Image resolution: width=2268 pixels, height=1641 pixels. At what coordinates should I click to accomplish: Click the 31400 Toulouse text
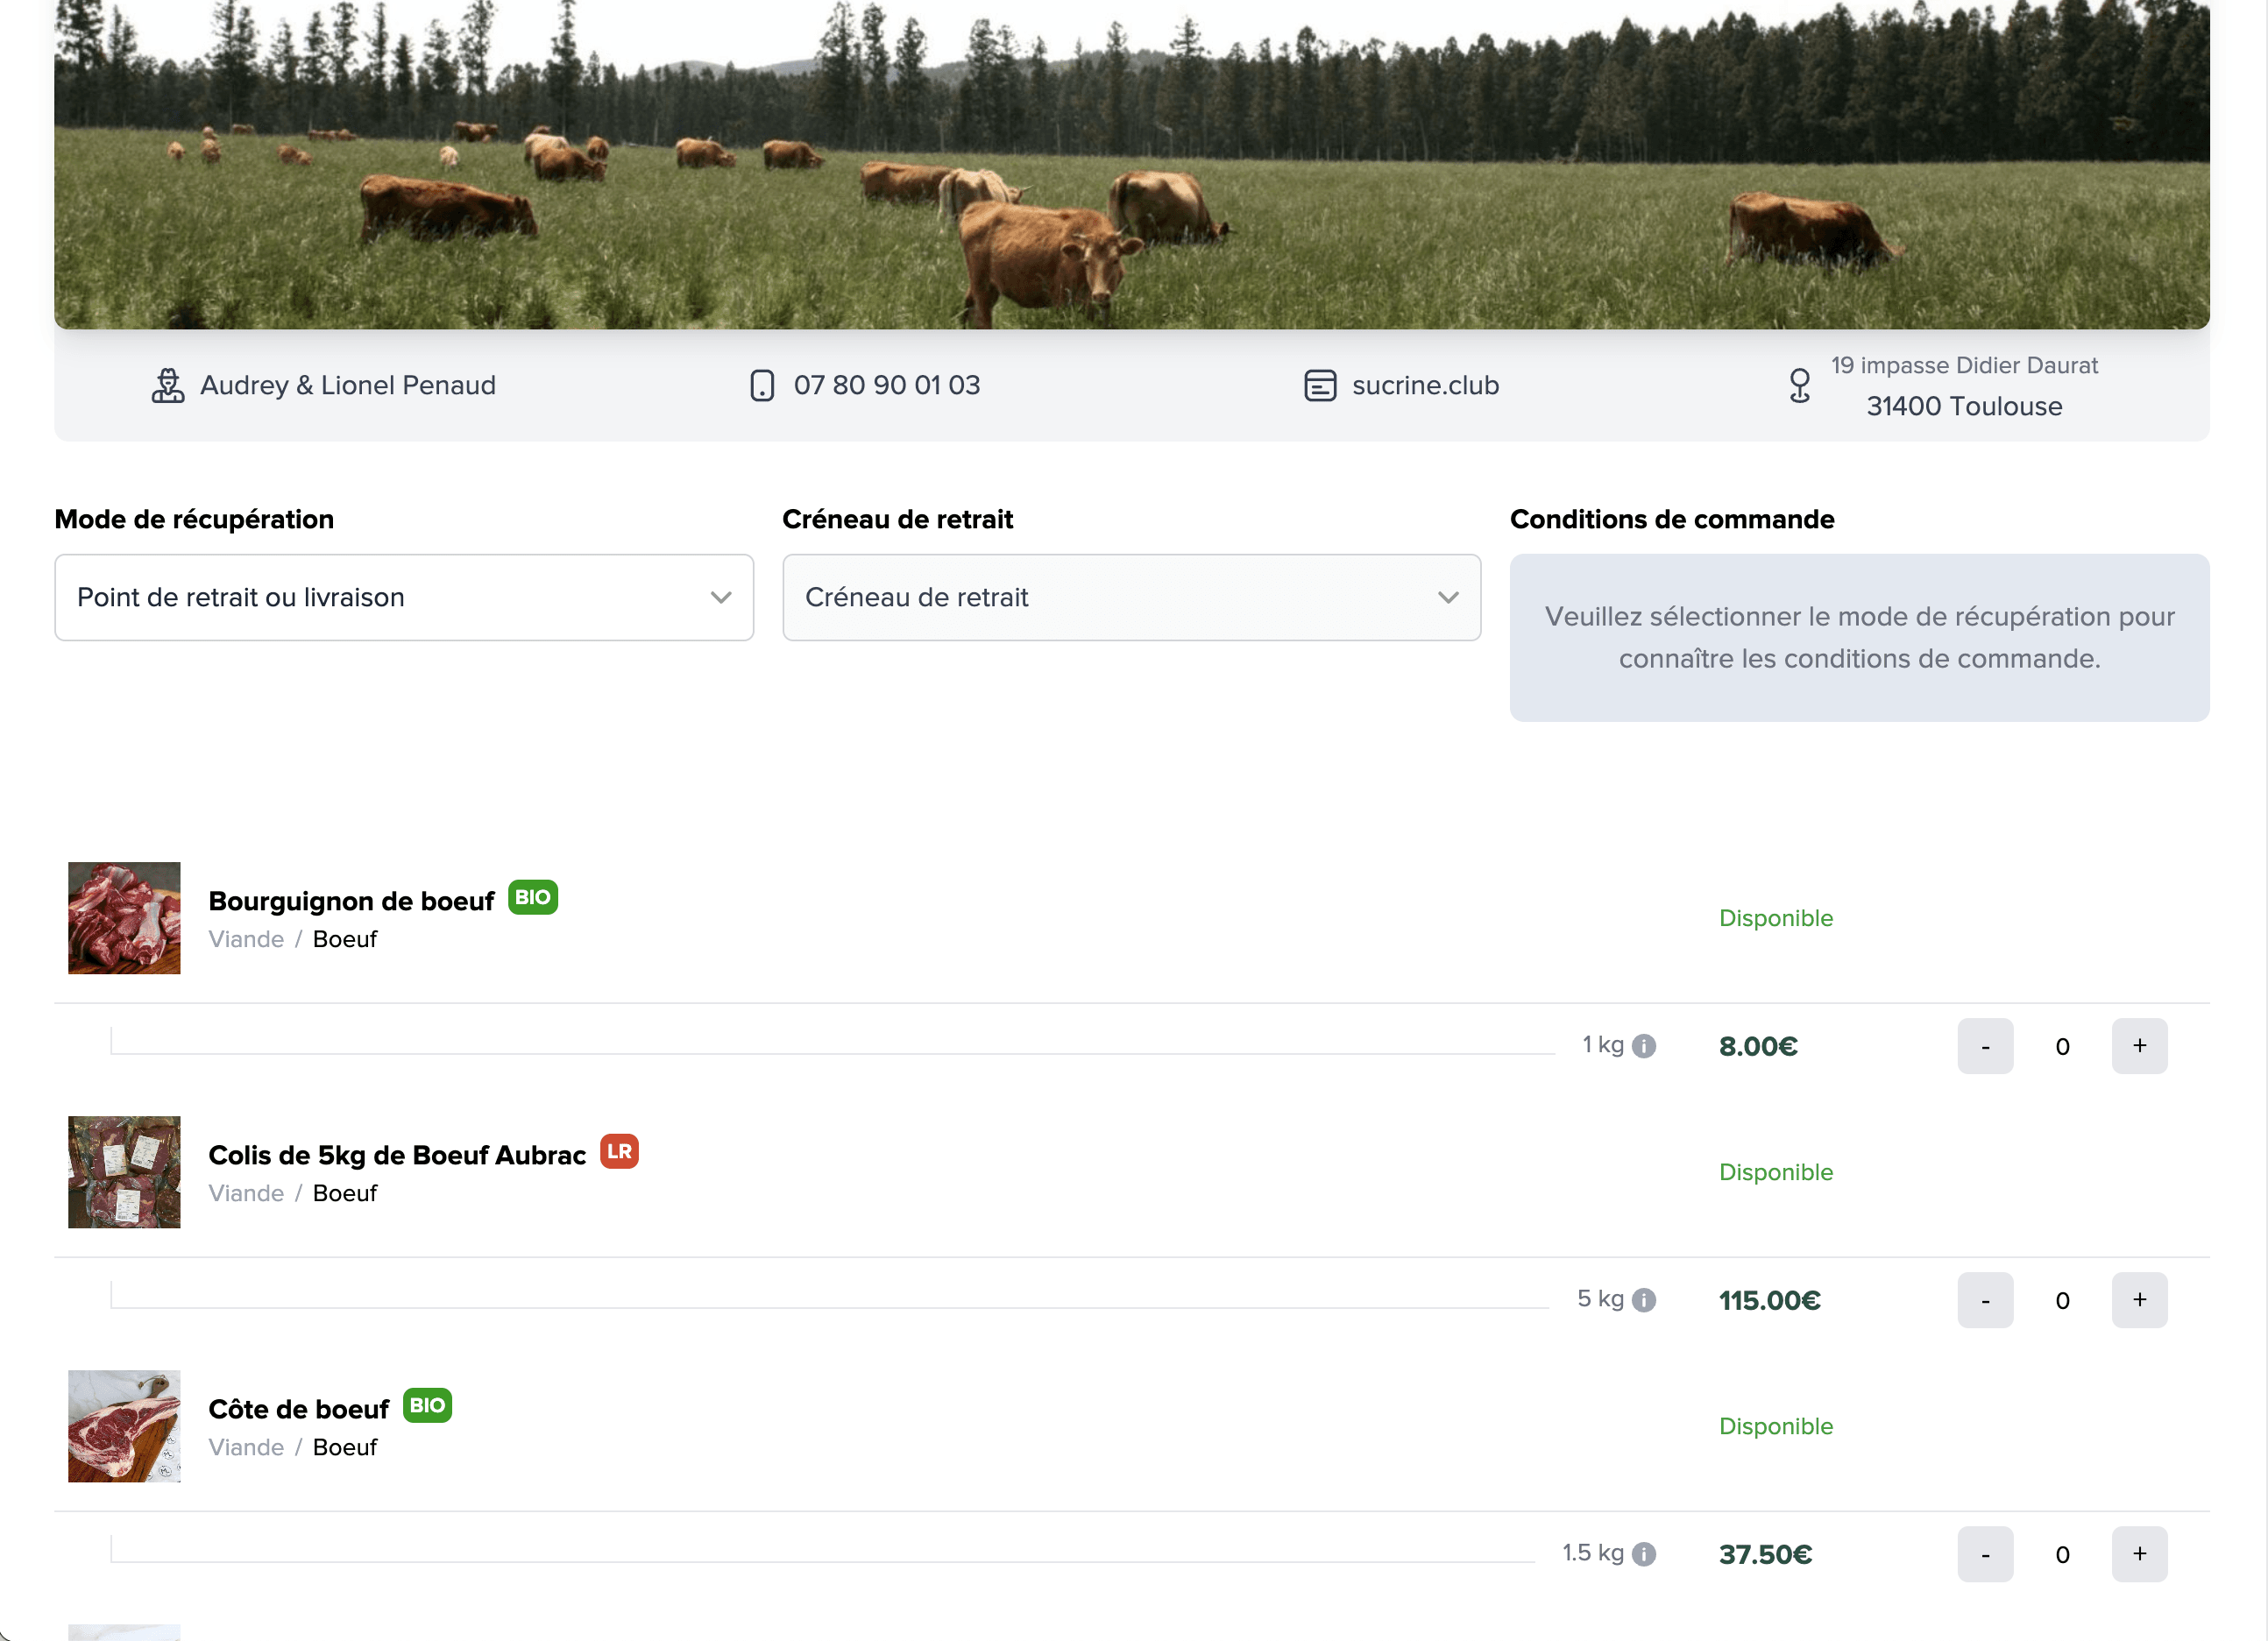click(x=1964, y=406)
